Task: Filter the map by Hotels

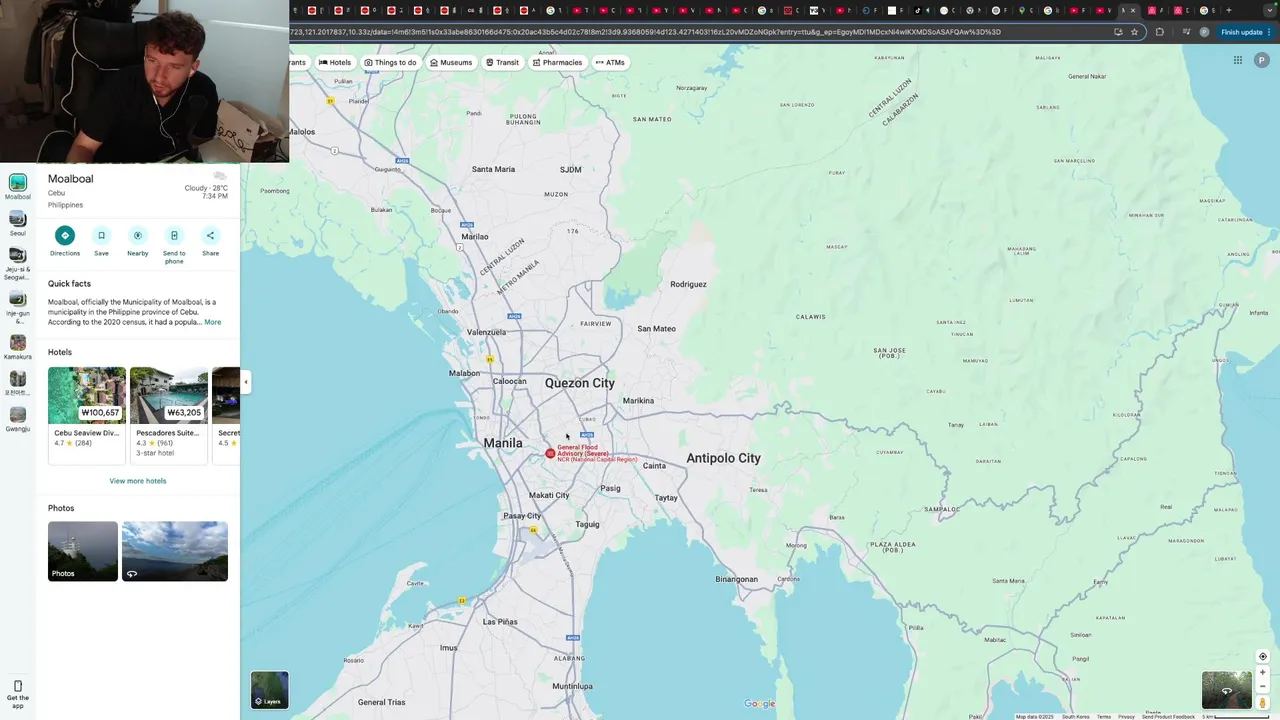Action: pyautogui.click(x=335, y=62)
